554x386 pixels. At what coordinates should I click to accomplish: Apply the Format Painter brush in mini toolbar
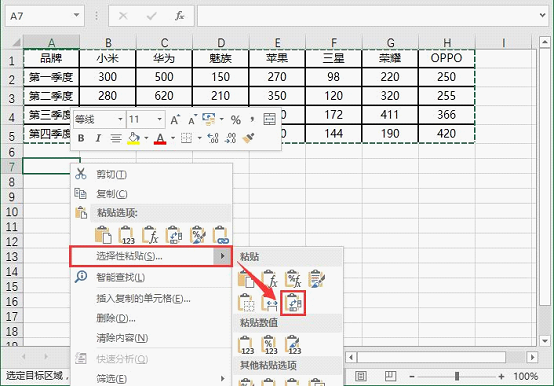(x=248, y=138)
